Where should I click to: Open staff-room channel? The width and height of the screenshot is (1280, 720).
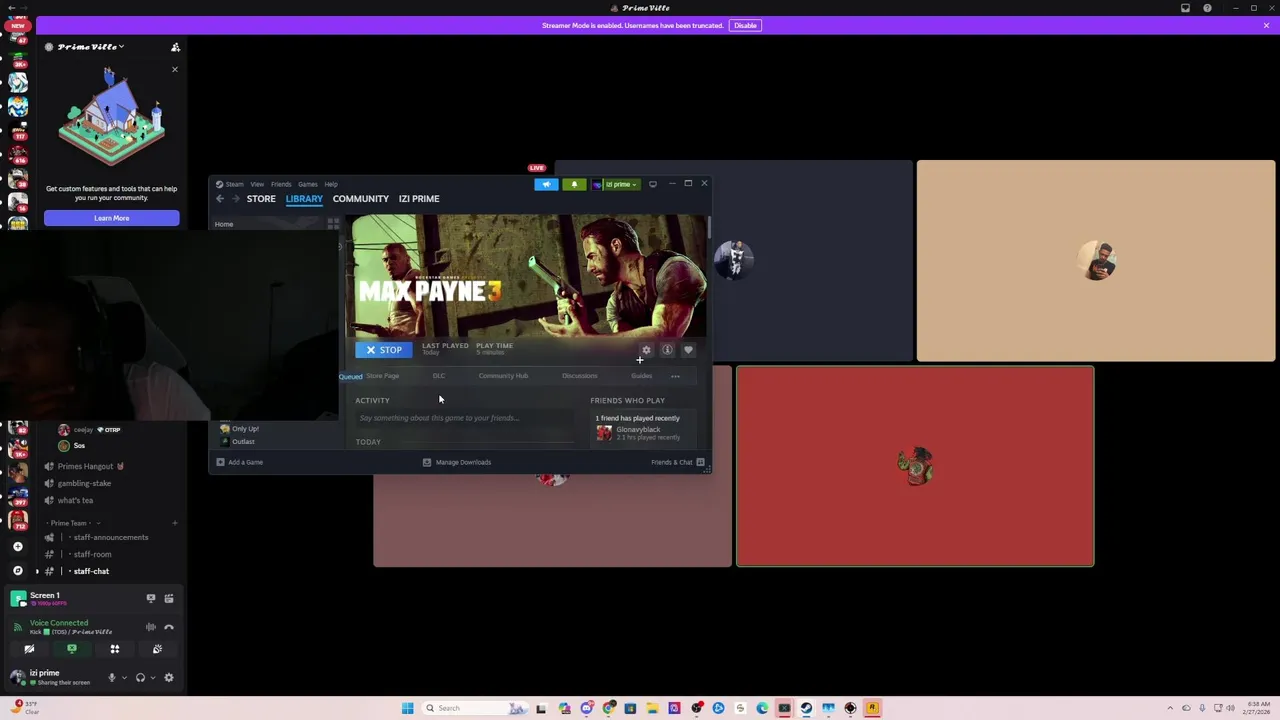coord(92,554)
